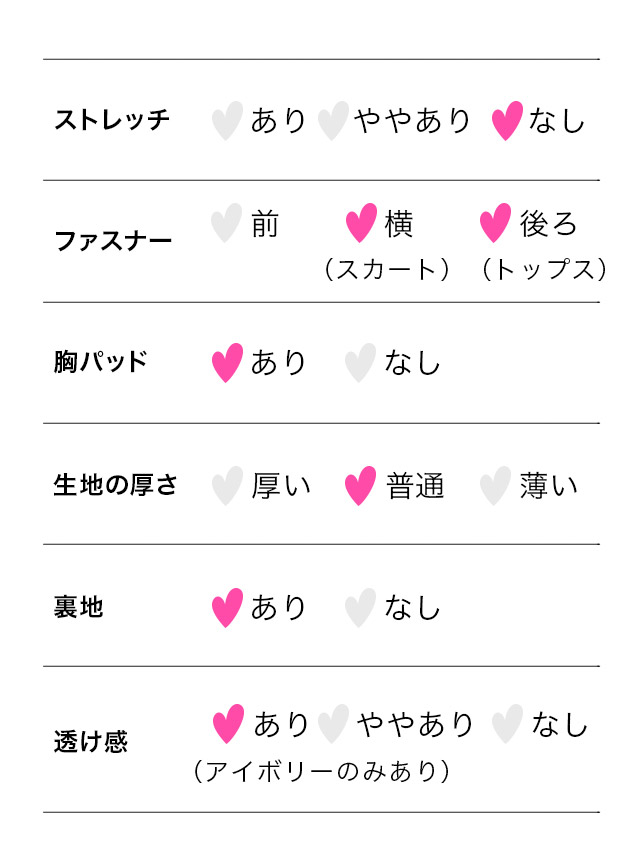Click the pink heart for 裏地 あり

pyautogui.click(x=227, y=608)
